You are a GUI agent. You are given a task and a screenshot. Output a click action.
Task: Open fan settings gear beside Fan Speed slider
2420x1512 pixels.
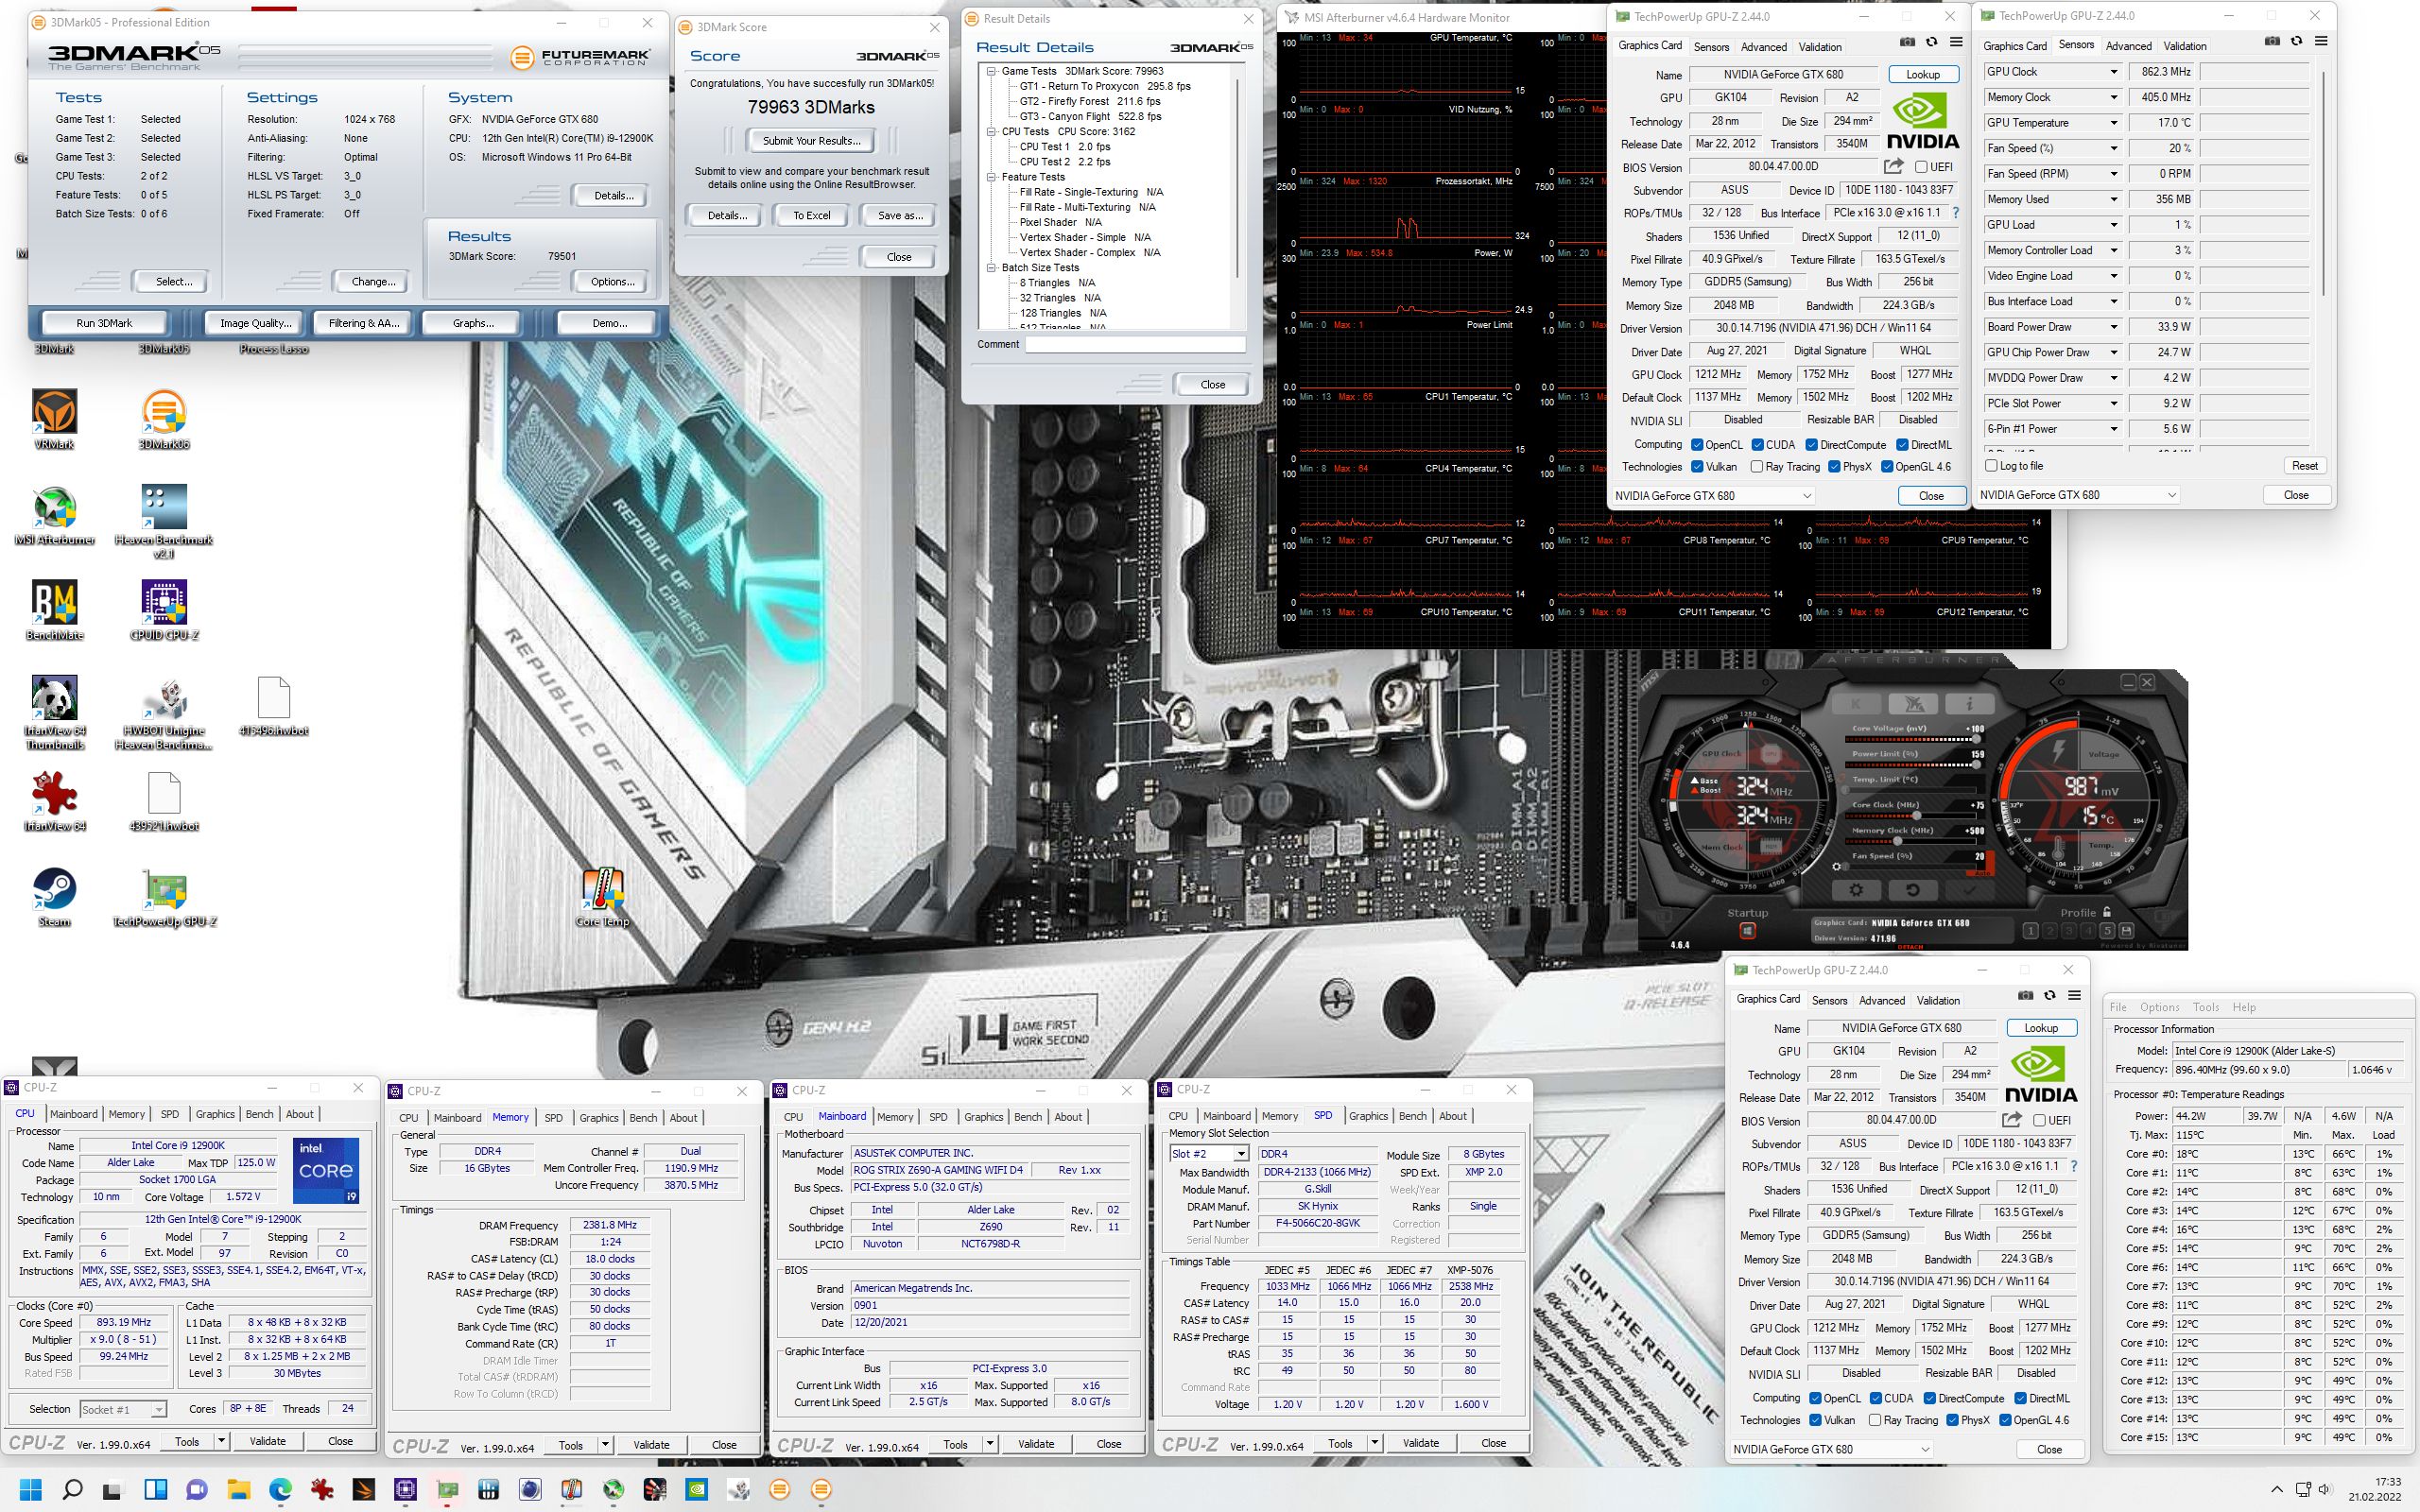[1835, 867]
